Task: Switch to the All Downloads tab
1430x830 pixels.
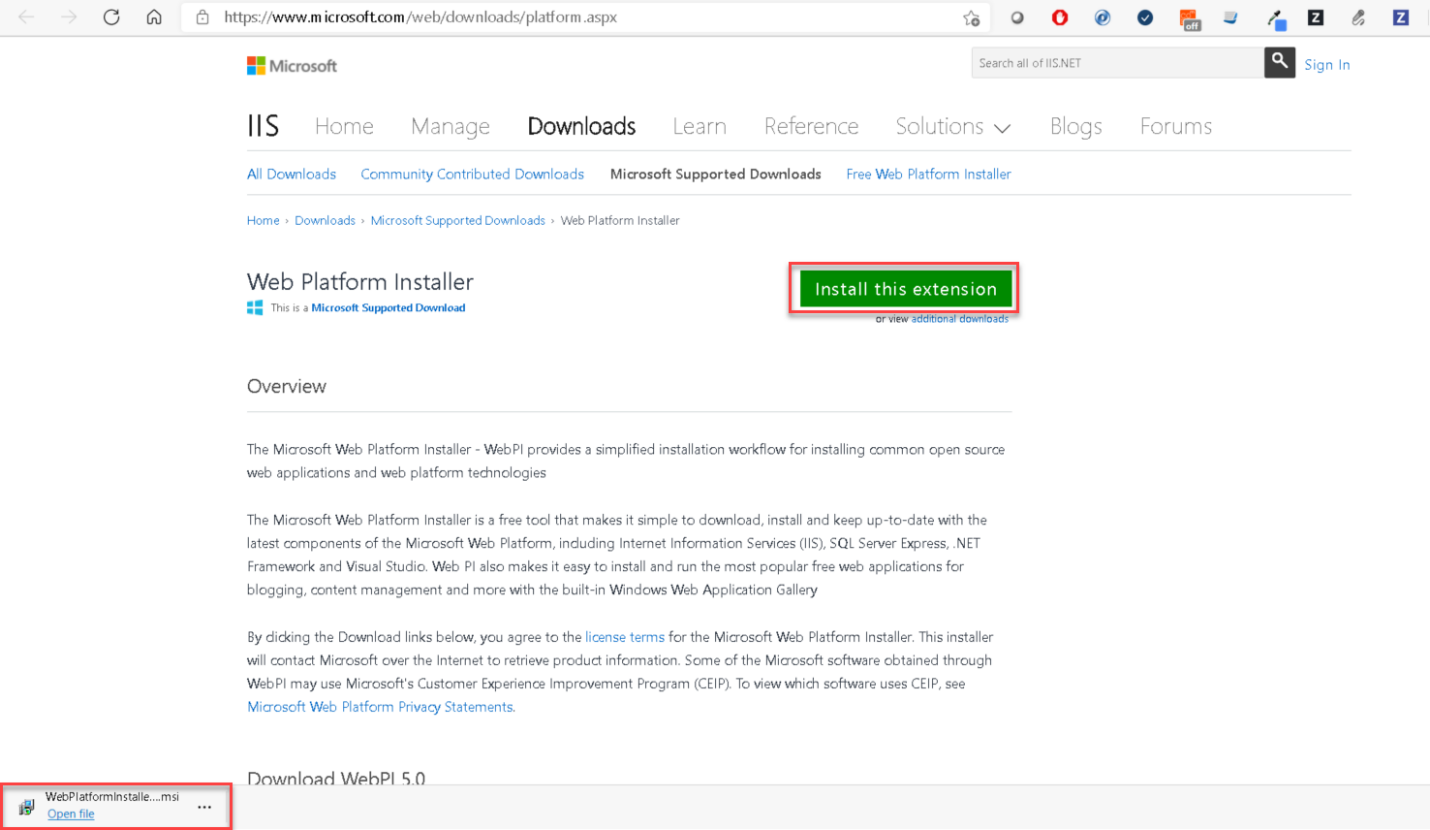Action: [291, 174]
